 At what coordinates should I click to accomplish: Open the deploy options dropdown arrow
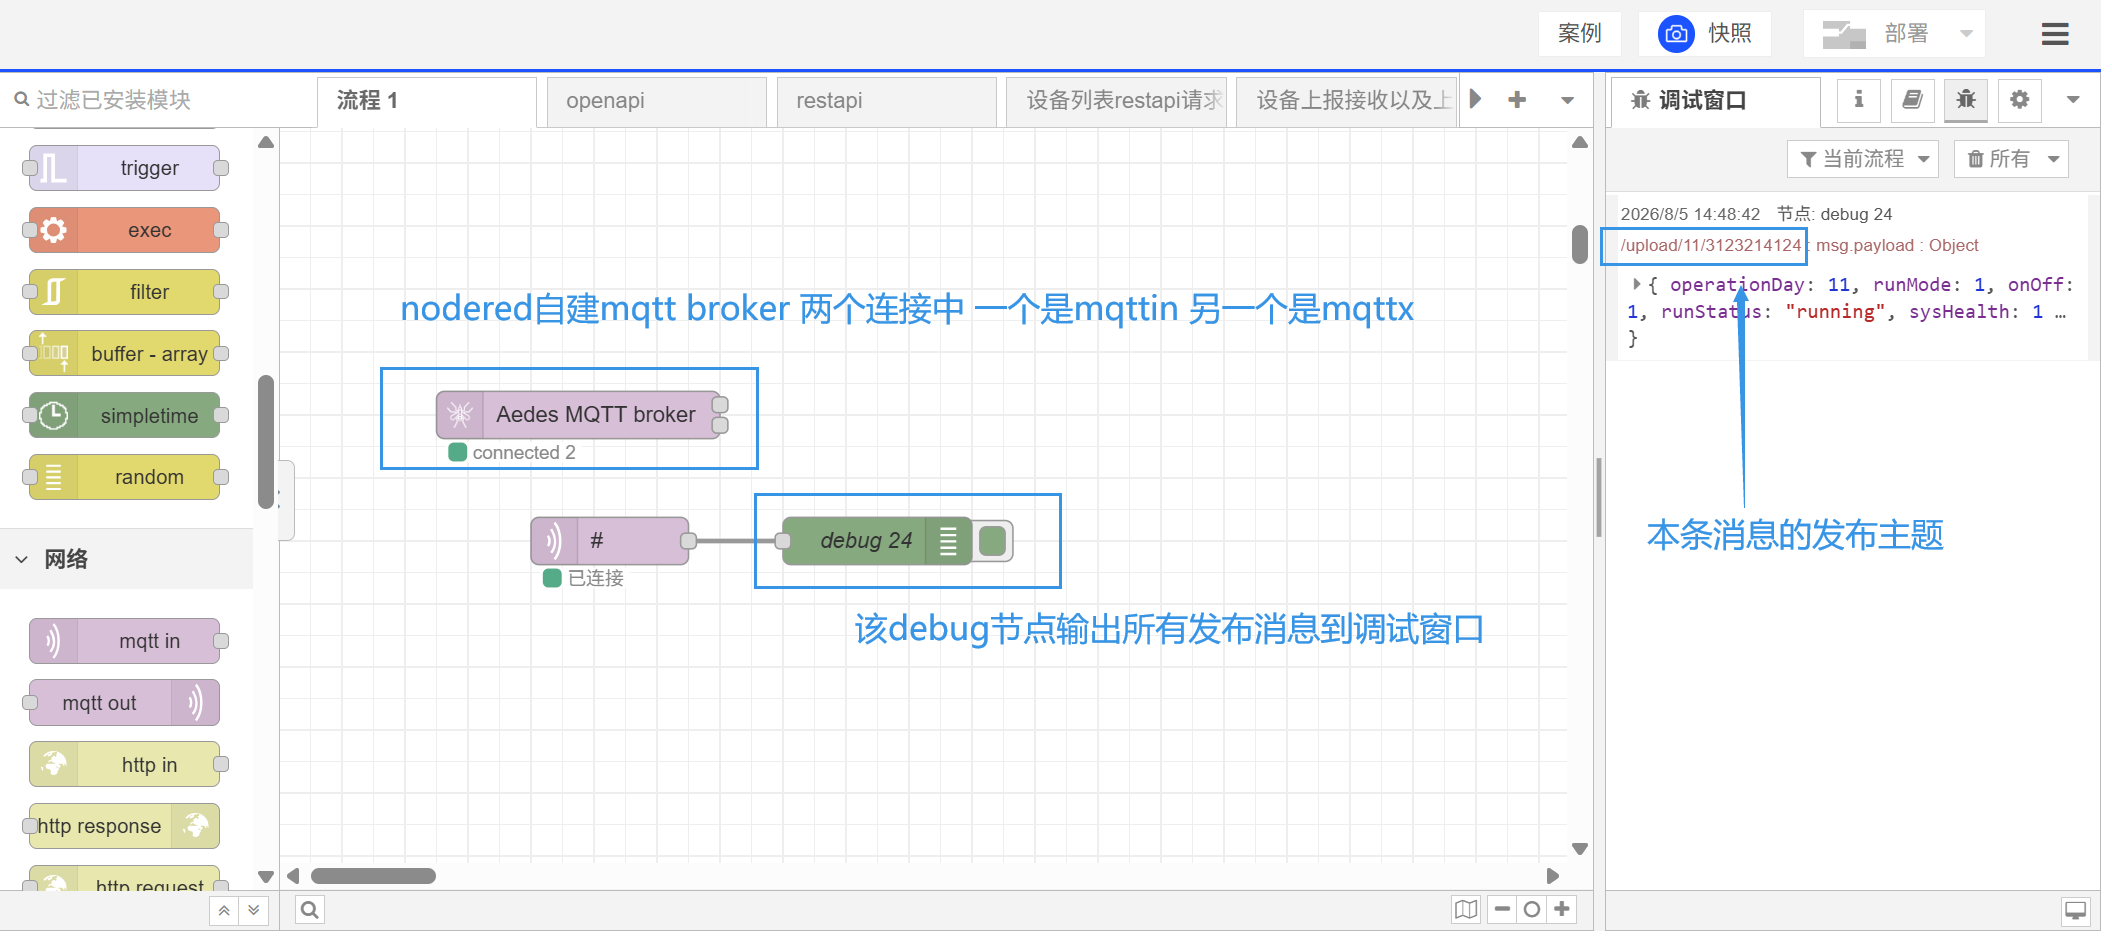(1966, 34)
